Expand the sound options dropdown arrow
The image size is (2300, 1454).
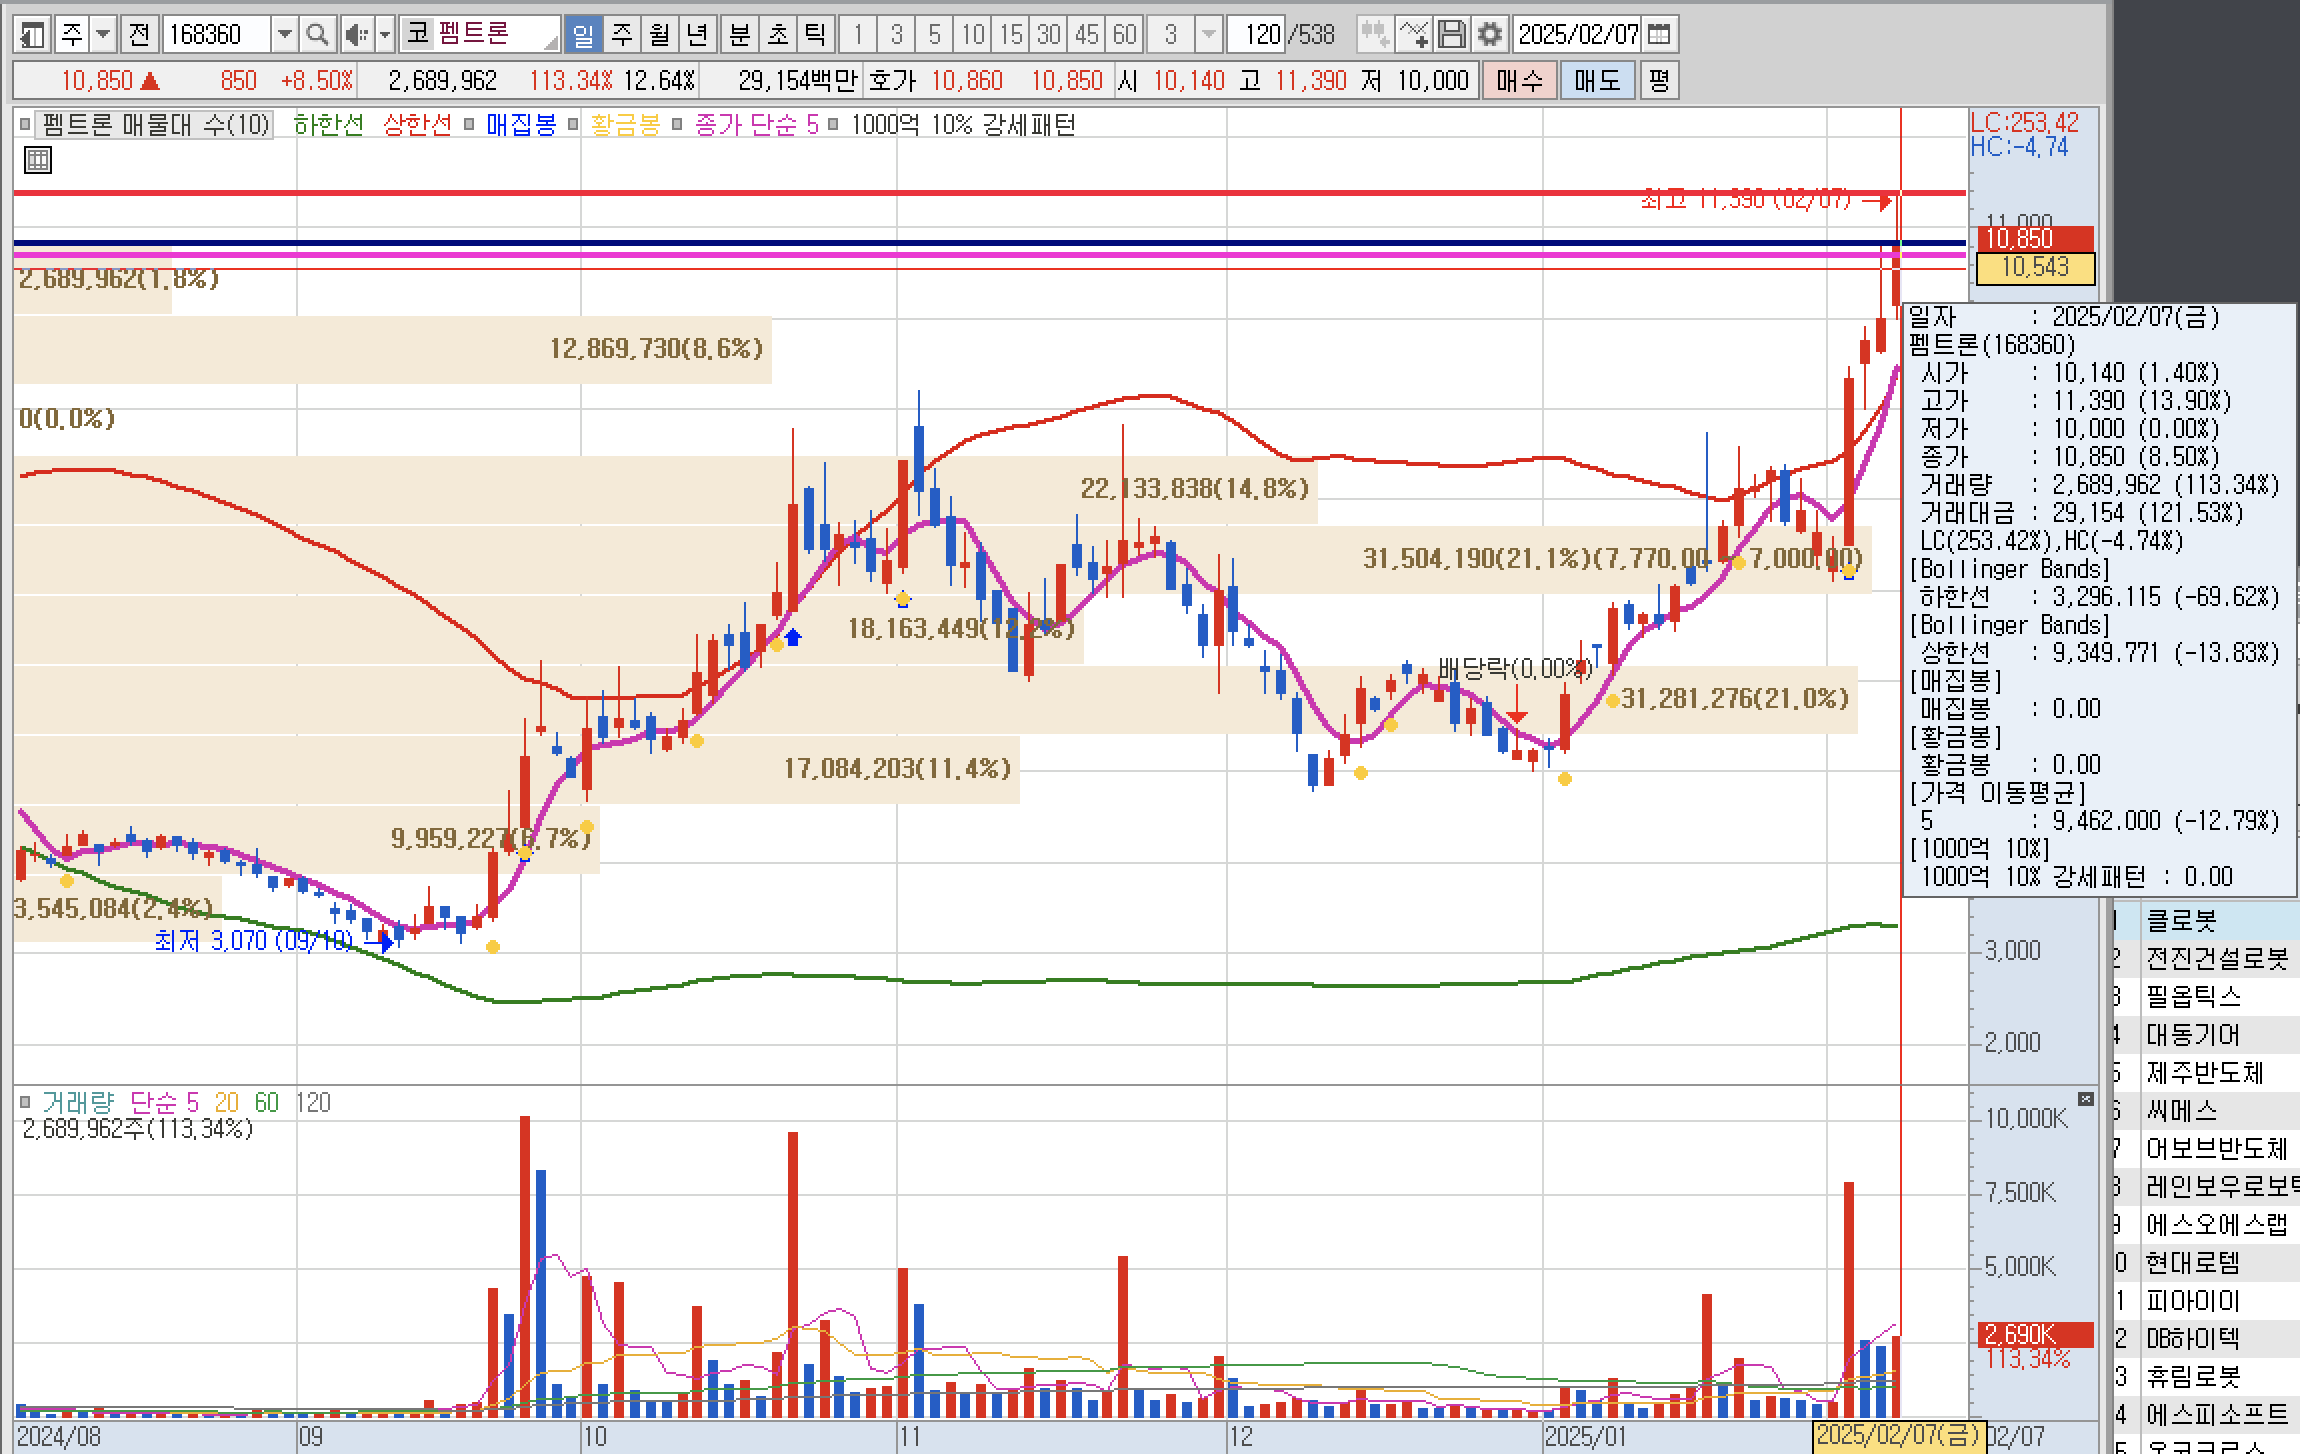tap(385, 35)
